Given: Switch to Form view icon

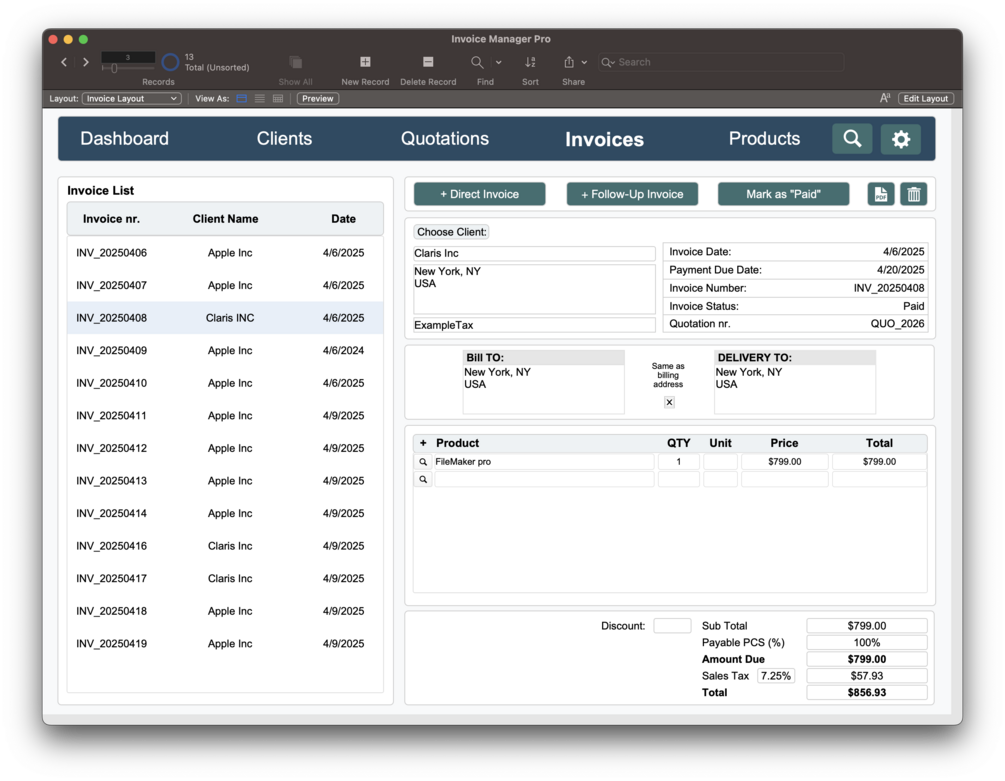Looking at the screenshot, I should pyautogui.click(x=242, y=99).
